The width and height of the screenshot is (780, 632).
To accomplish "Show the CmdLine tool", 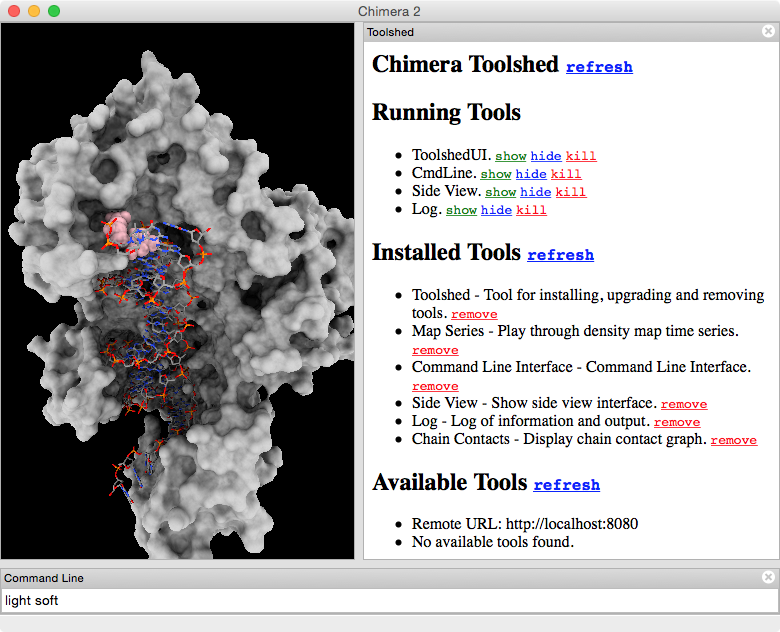I will 496,174.
